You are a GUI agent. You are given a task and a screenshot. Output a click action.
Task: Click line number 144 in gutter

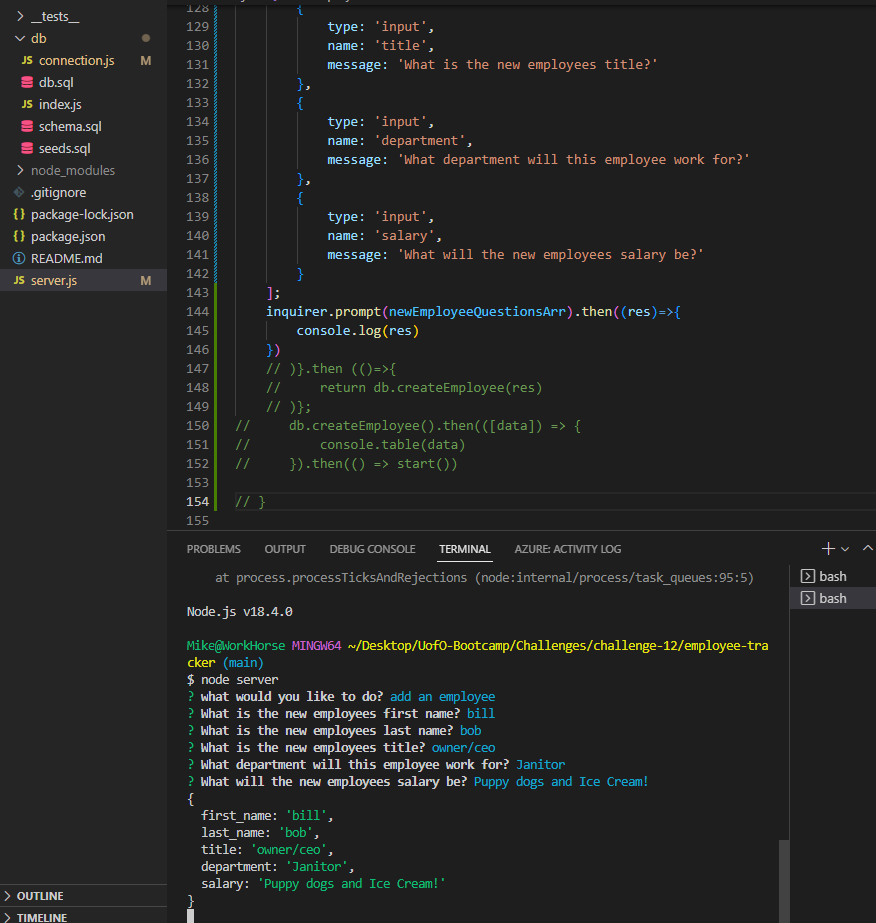[x=197, y=312]
